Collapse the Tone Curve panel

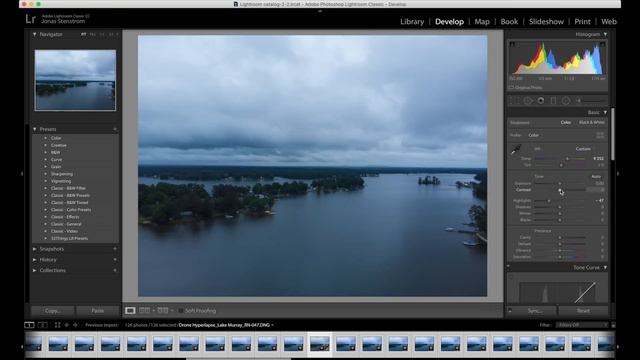[605, 267]
